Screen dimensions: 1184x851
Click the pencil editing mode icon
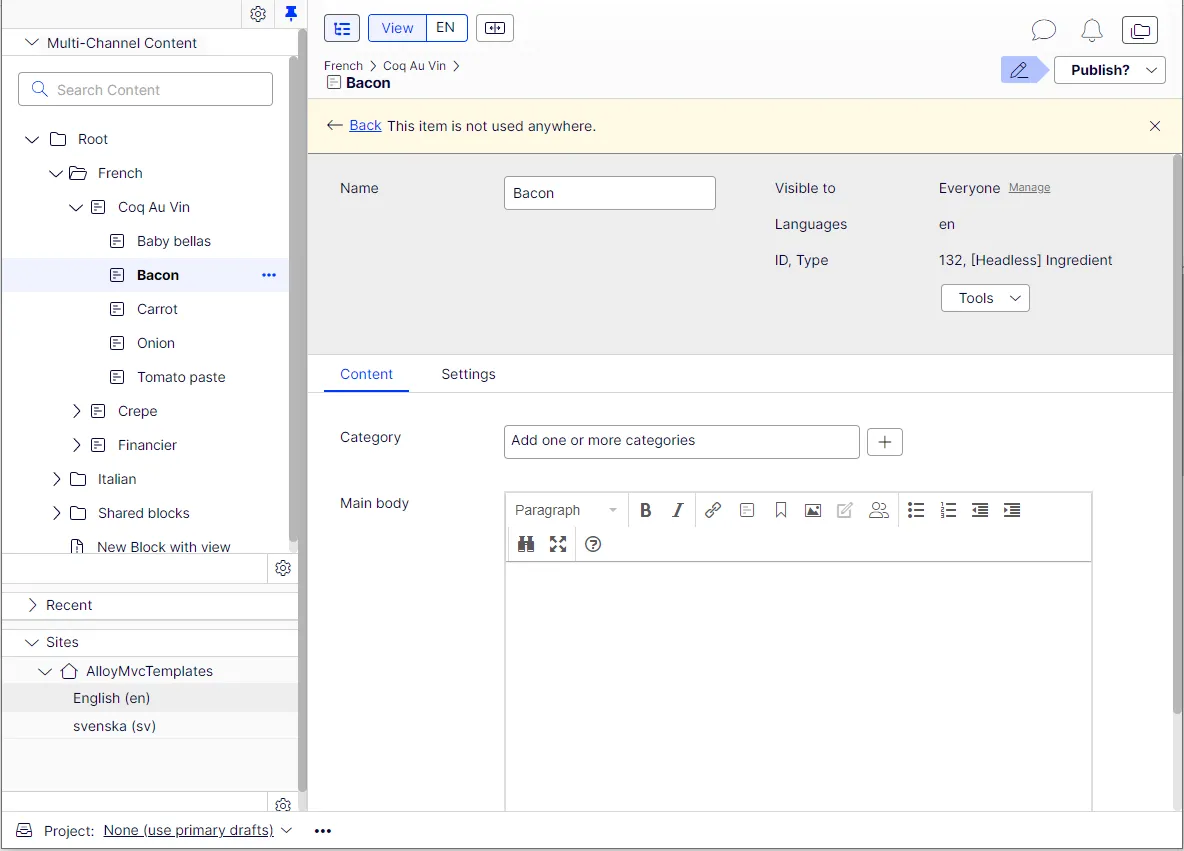click(x=1019, y=70)
